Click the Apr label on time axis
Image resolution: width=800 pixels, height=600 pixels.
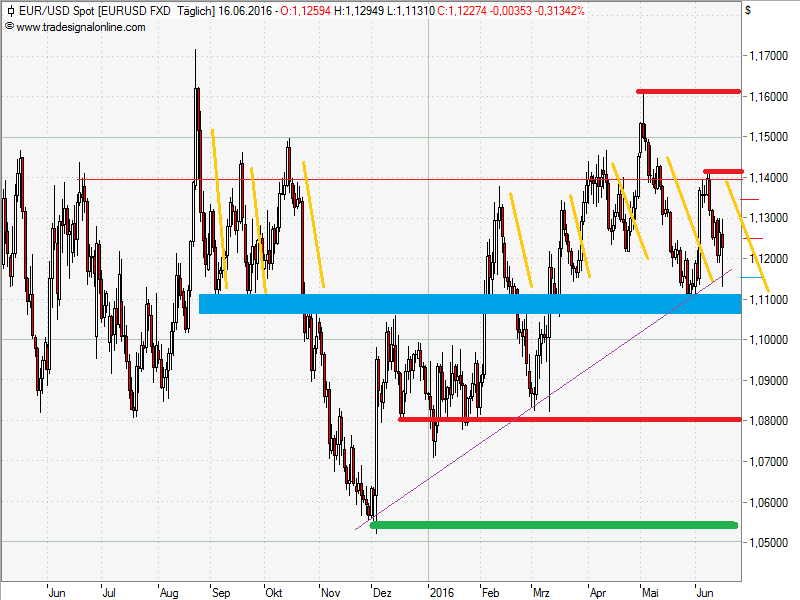(597, 593)
